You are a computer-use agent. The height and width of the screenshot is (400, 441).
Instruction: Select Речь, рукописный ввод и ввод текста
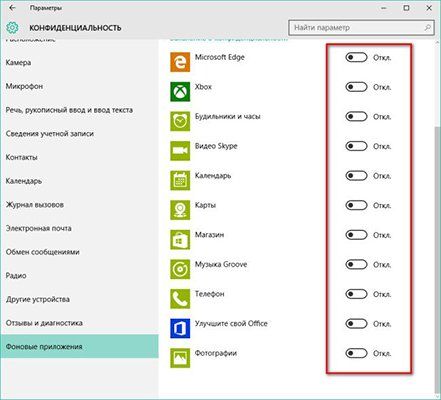79,110
